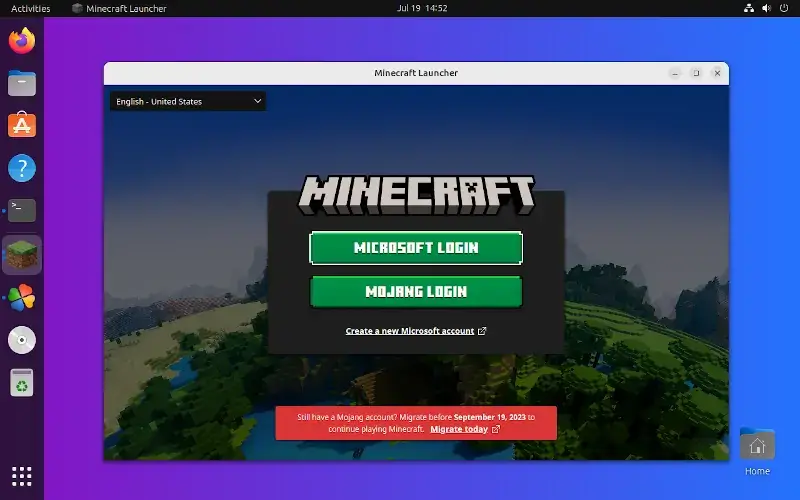
Task: Open Firefox from the dock
Action: (22, 41)
